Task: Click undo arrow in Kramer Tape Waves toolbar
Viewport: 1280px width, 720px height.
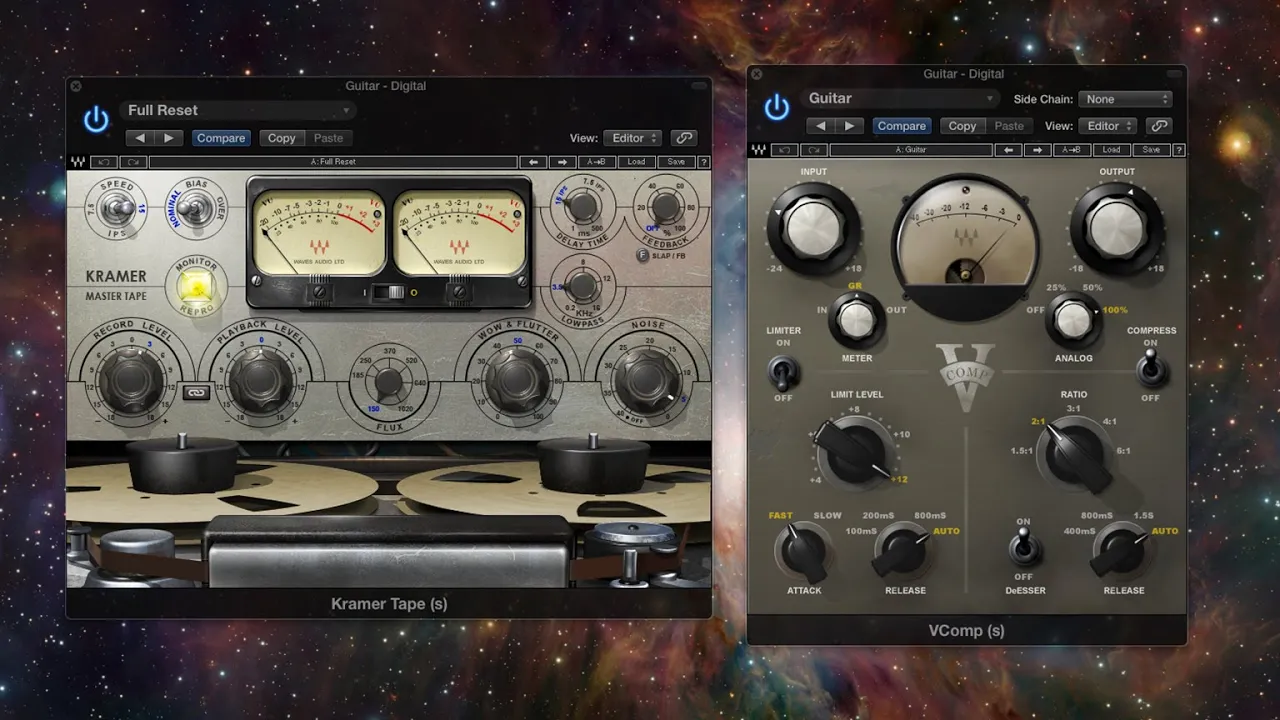Action: [104, 162]
